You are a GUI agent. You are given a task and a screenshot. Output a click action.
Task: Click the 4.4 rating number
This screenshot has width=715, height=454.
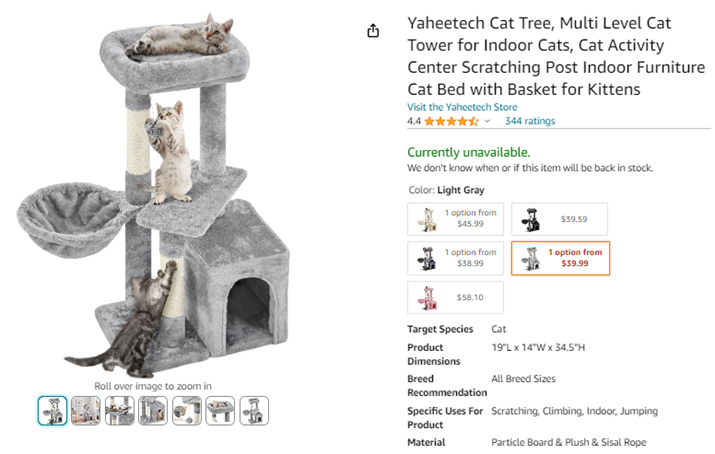(x=414, y=121)
